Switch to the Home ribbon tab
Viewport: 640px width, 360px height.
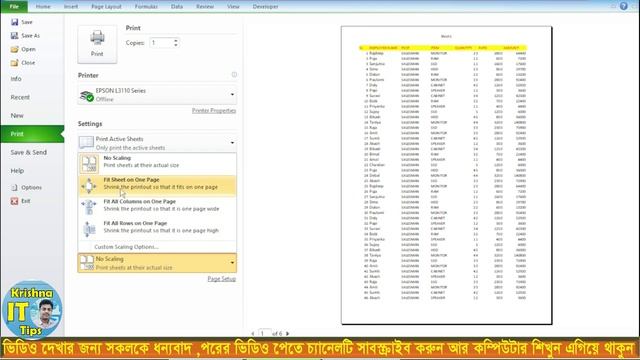(43, 7)
